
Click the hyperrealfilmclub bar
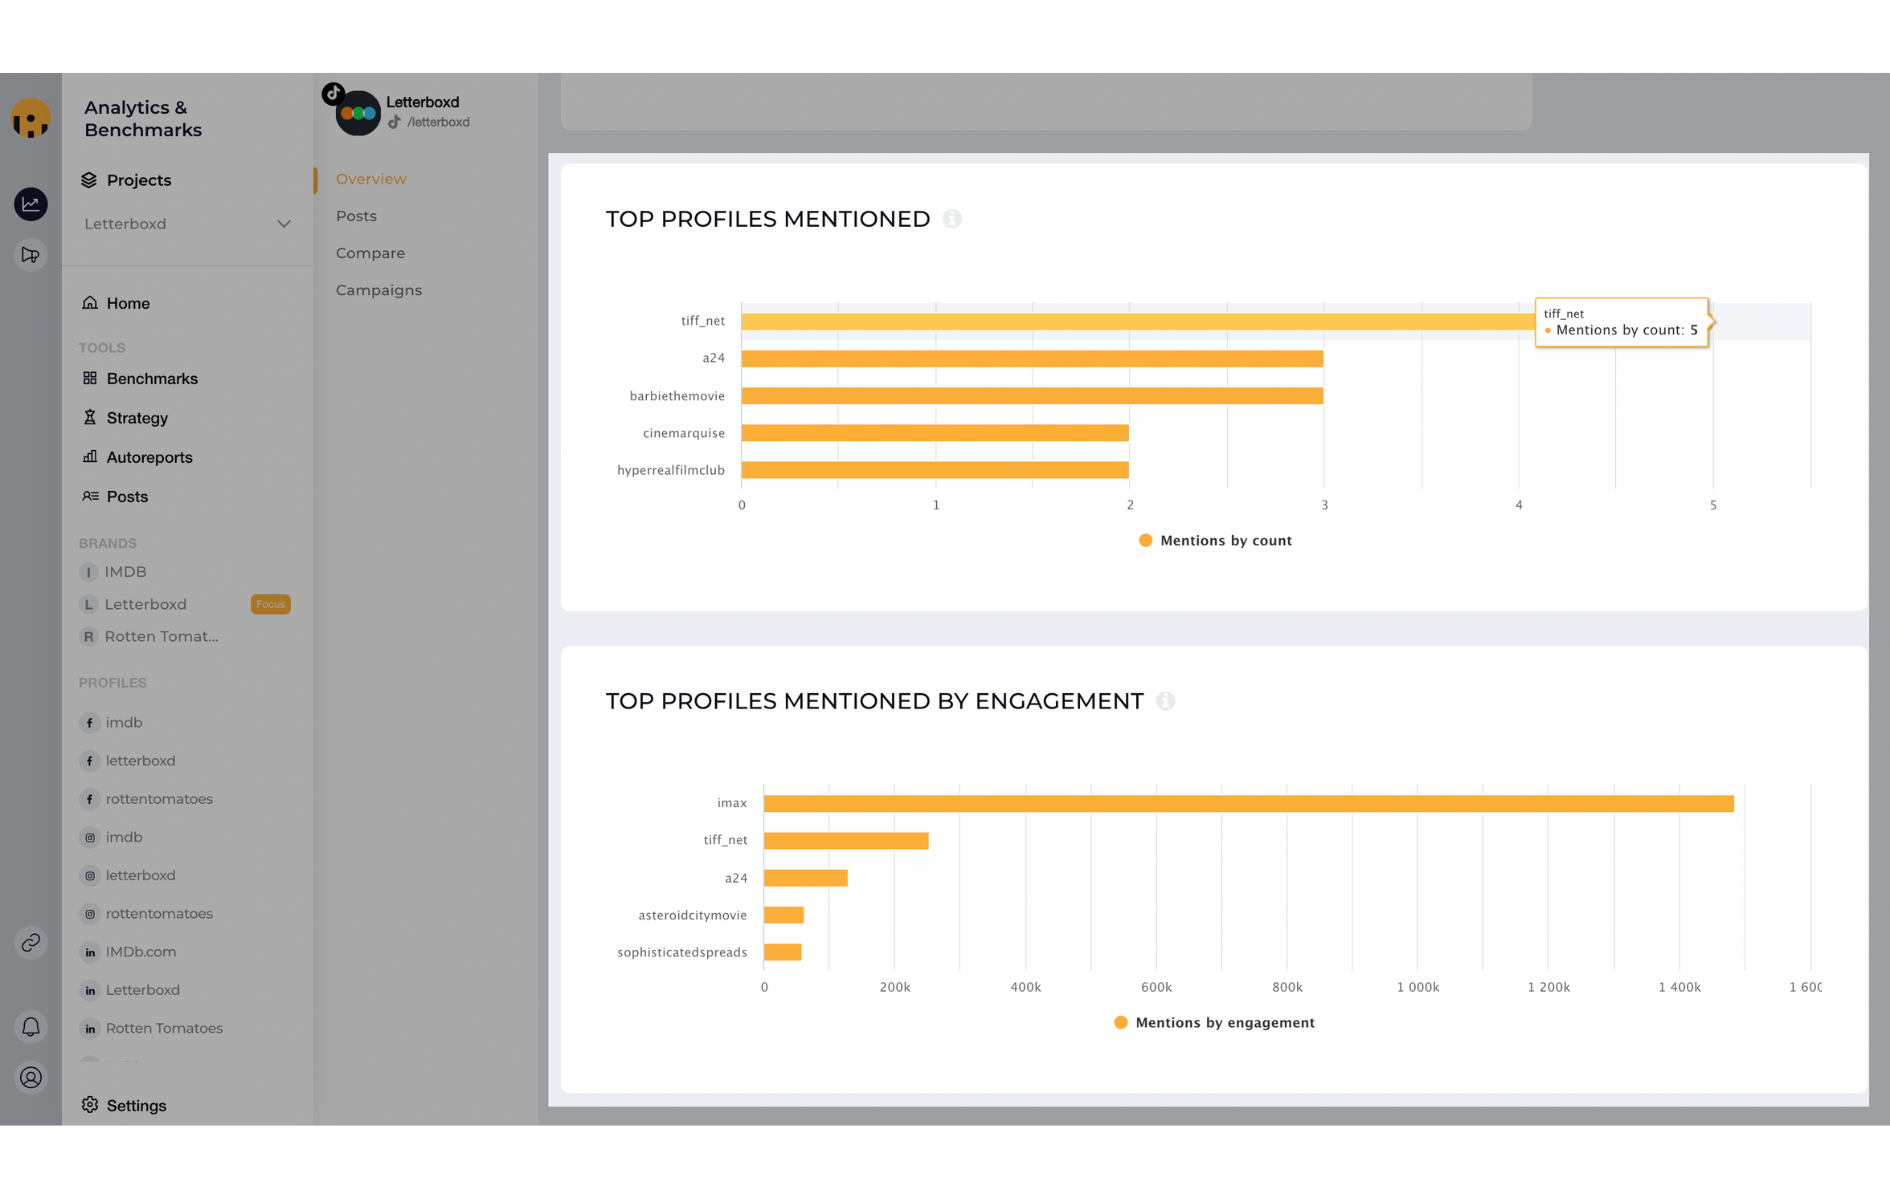click(935, 470)
